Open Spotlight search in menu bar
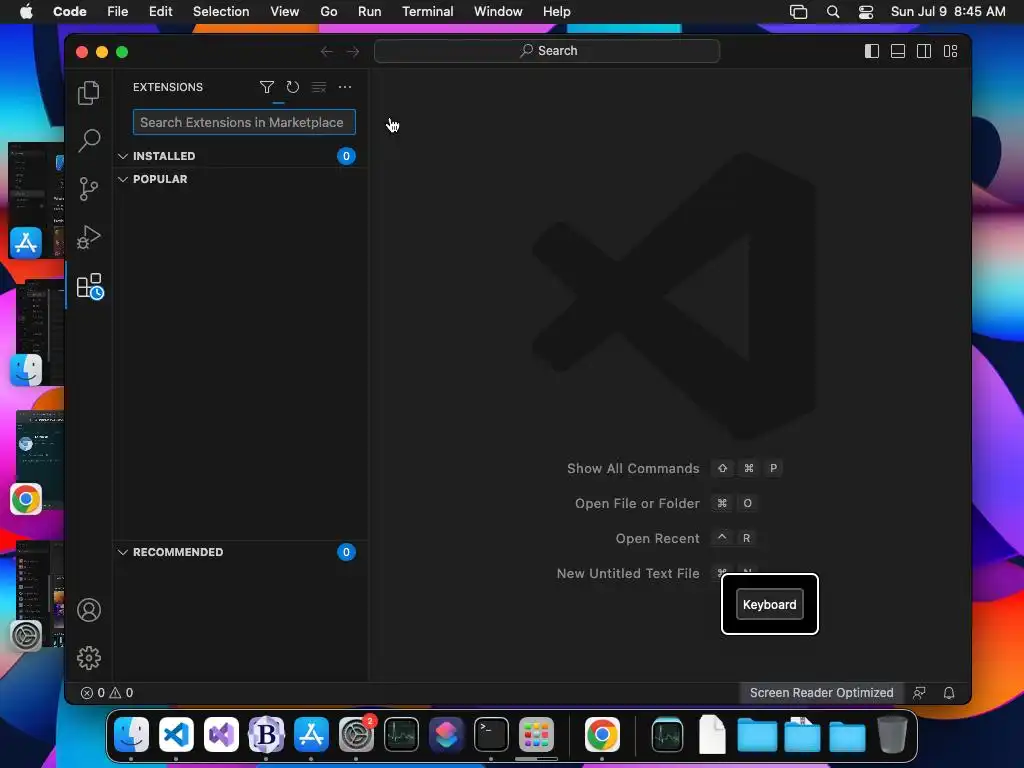 pos(833,12)
